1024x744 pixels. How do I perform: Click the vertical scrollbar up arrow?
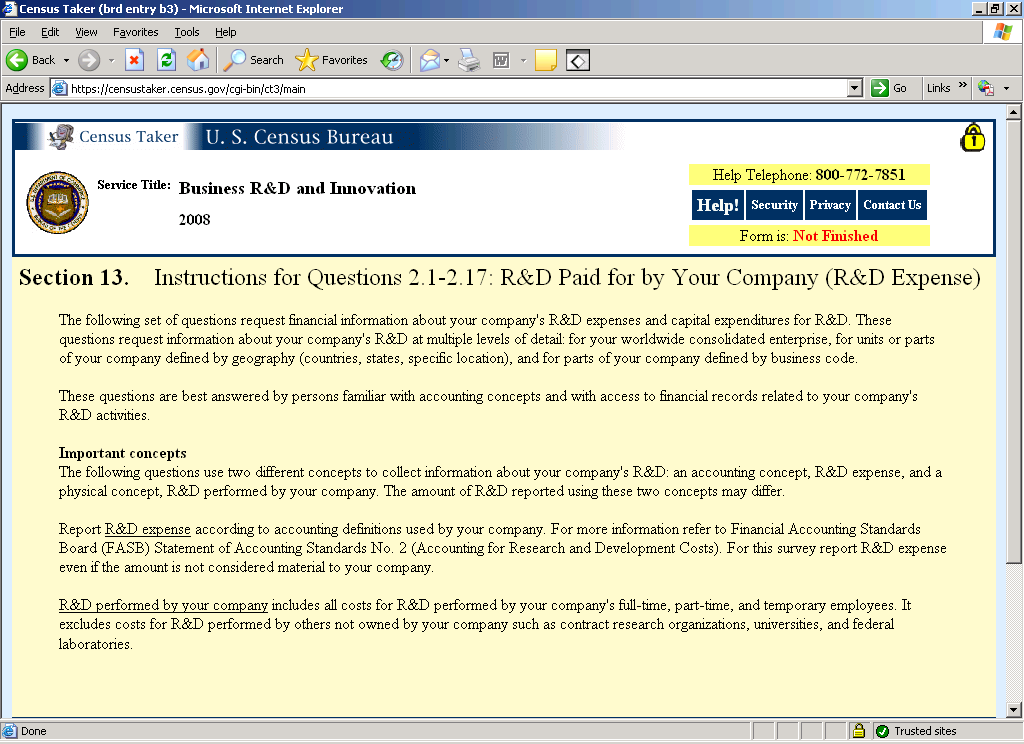point(1014,112)
